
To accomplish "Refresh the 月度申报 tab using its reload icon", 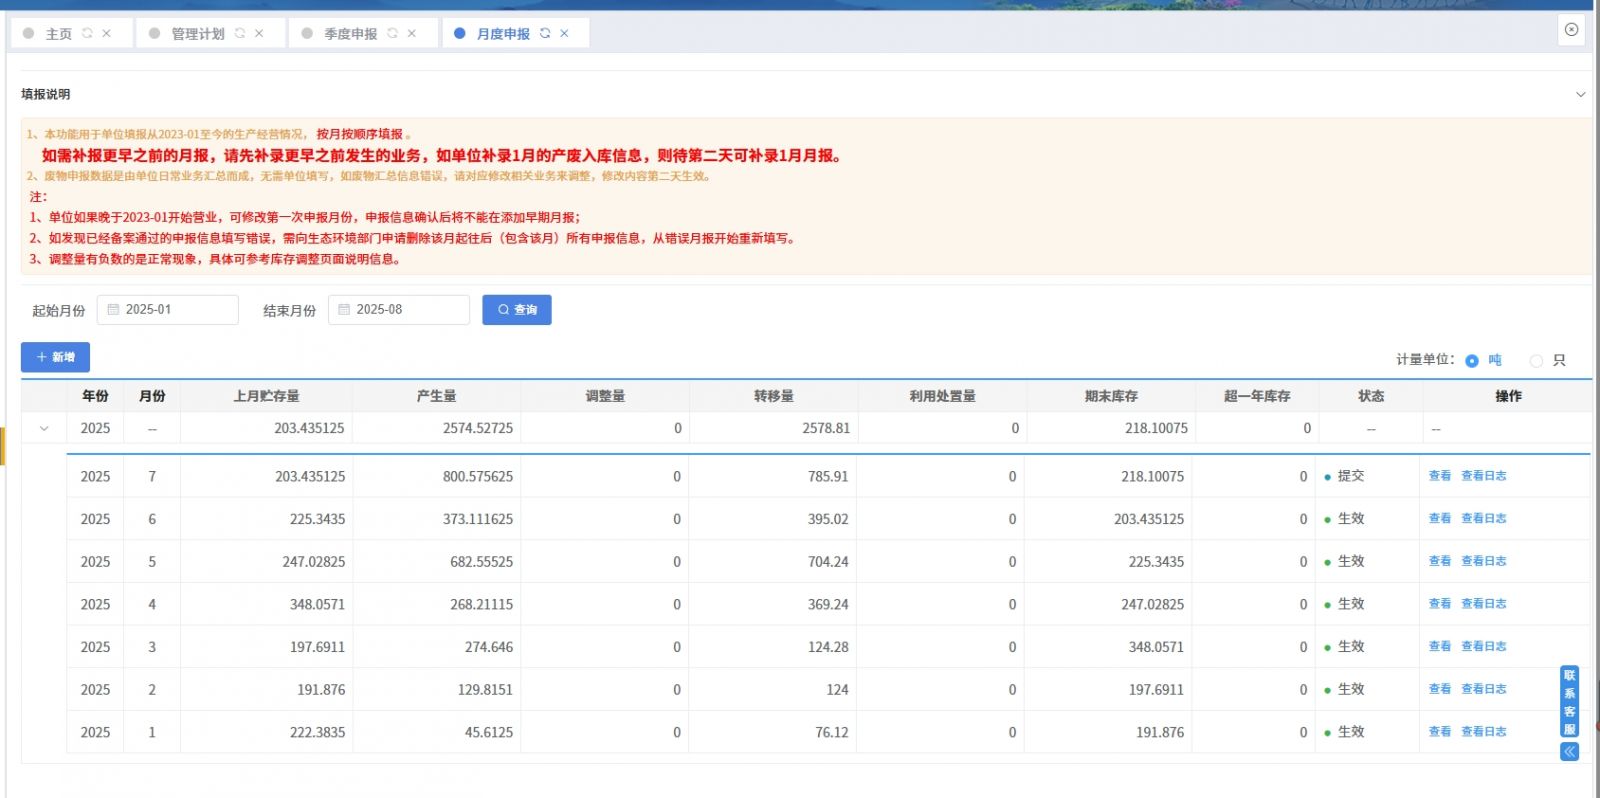I will [545, 33].
